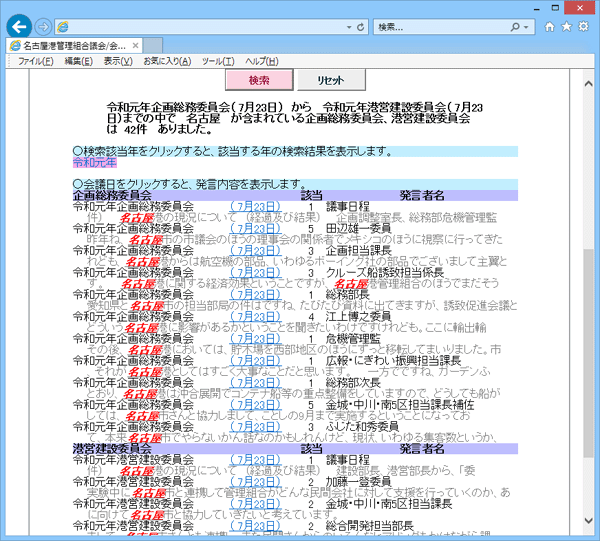The height and width of the screenshot is (541, 600).
Task: Click the 港営建設委員会 section header
Action: coord(112,449)
